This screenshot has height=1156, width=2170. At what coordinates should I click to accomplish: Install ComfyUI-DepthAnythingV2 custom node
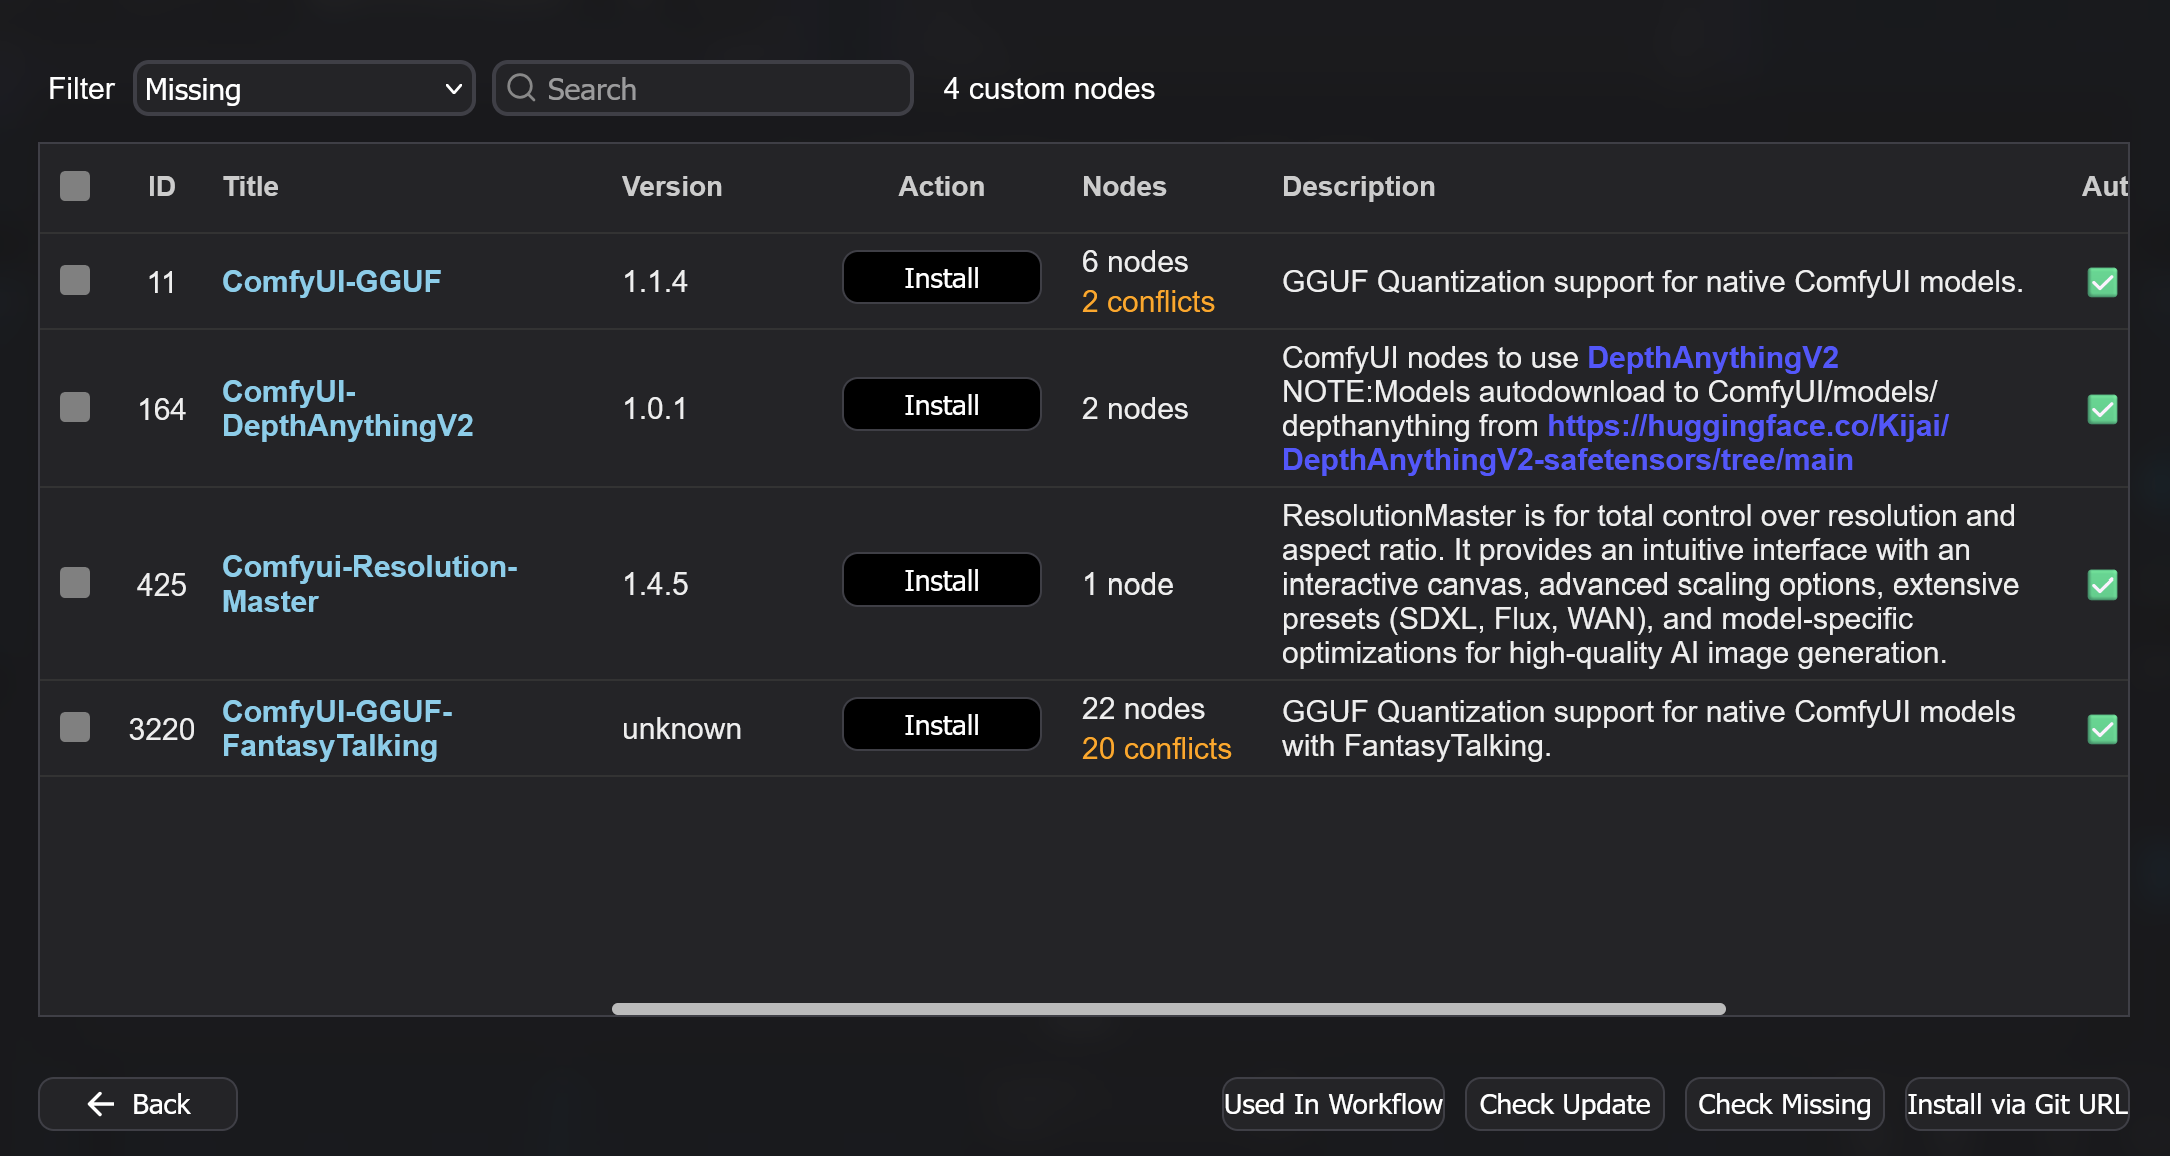click(x=941, y=404)
